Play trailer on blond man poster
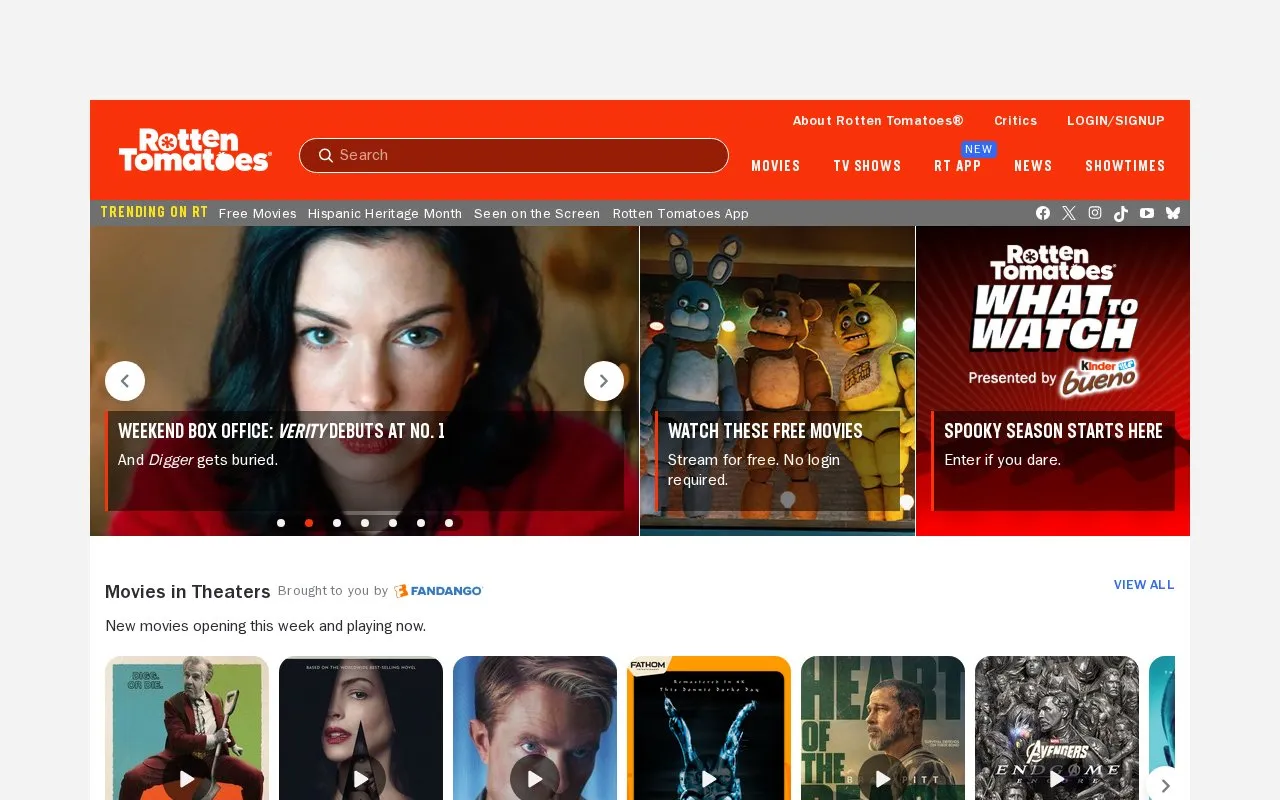Viewport: 1280px width, 800px height. 535,778
